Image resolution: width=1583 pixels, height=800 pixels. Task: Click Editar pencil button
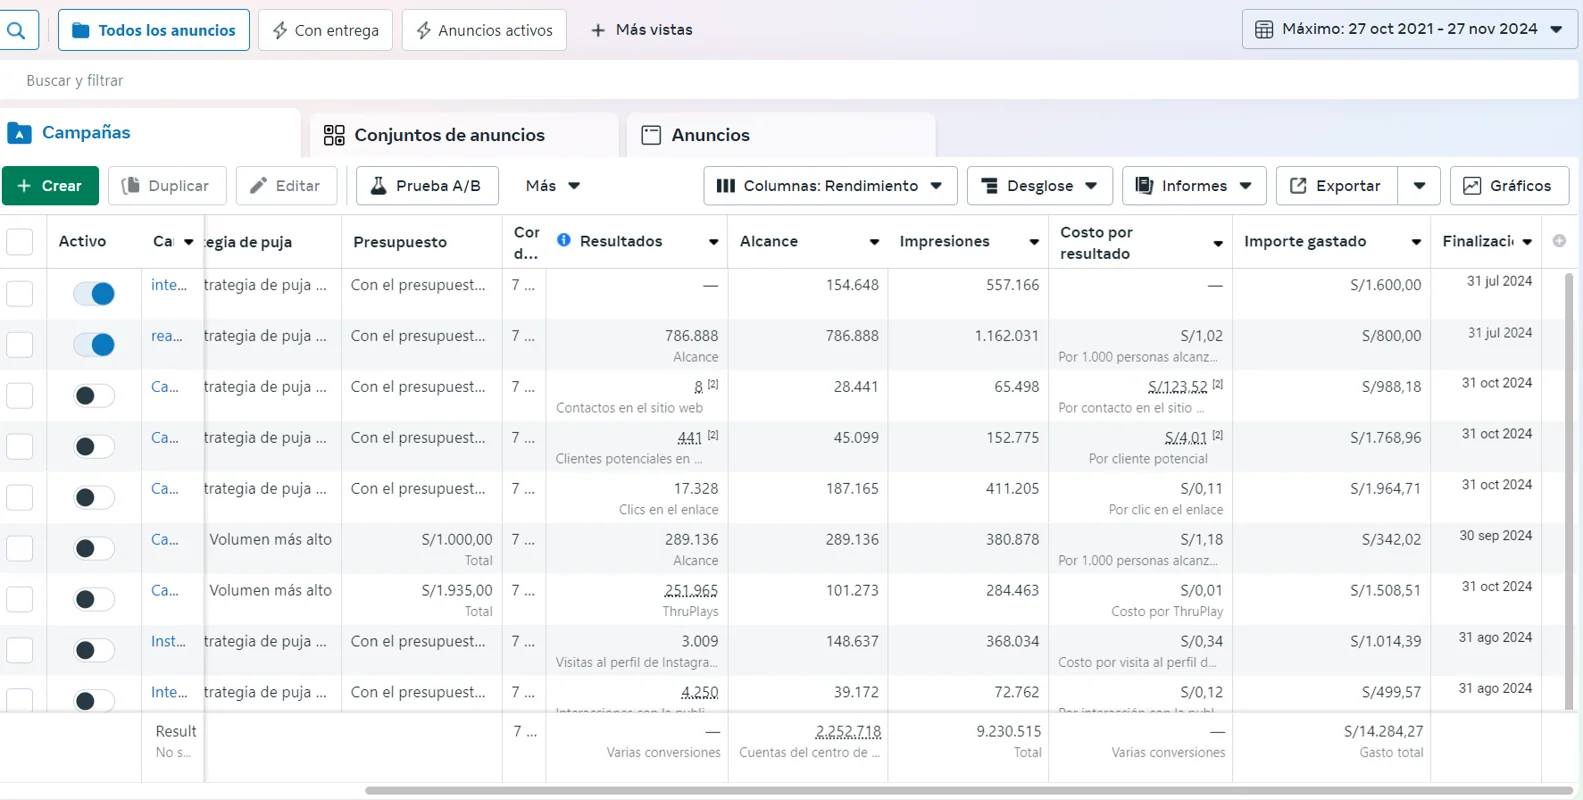[286, 186]
